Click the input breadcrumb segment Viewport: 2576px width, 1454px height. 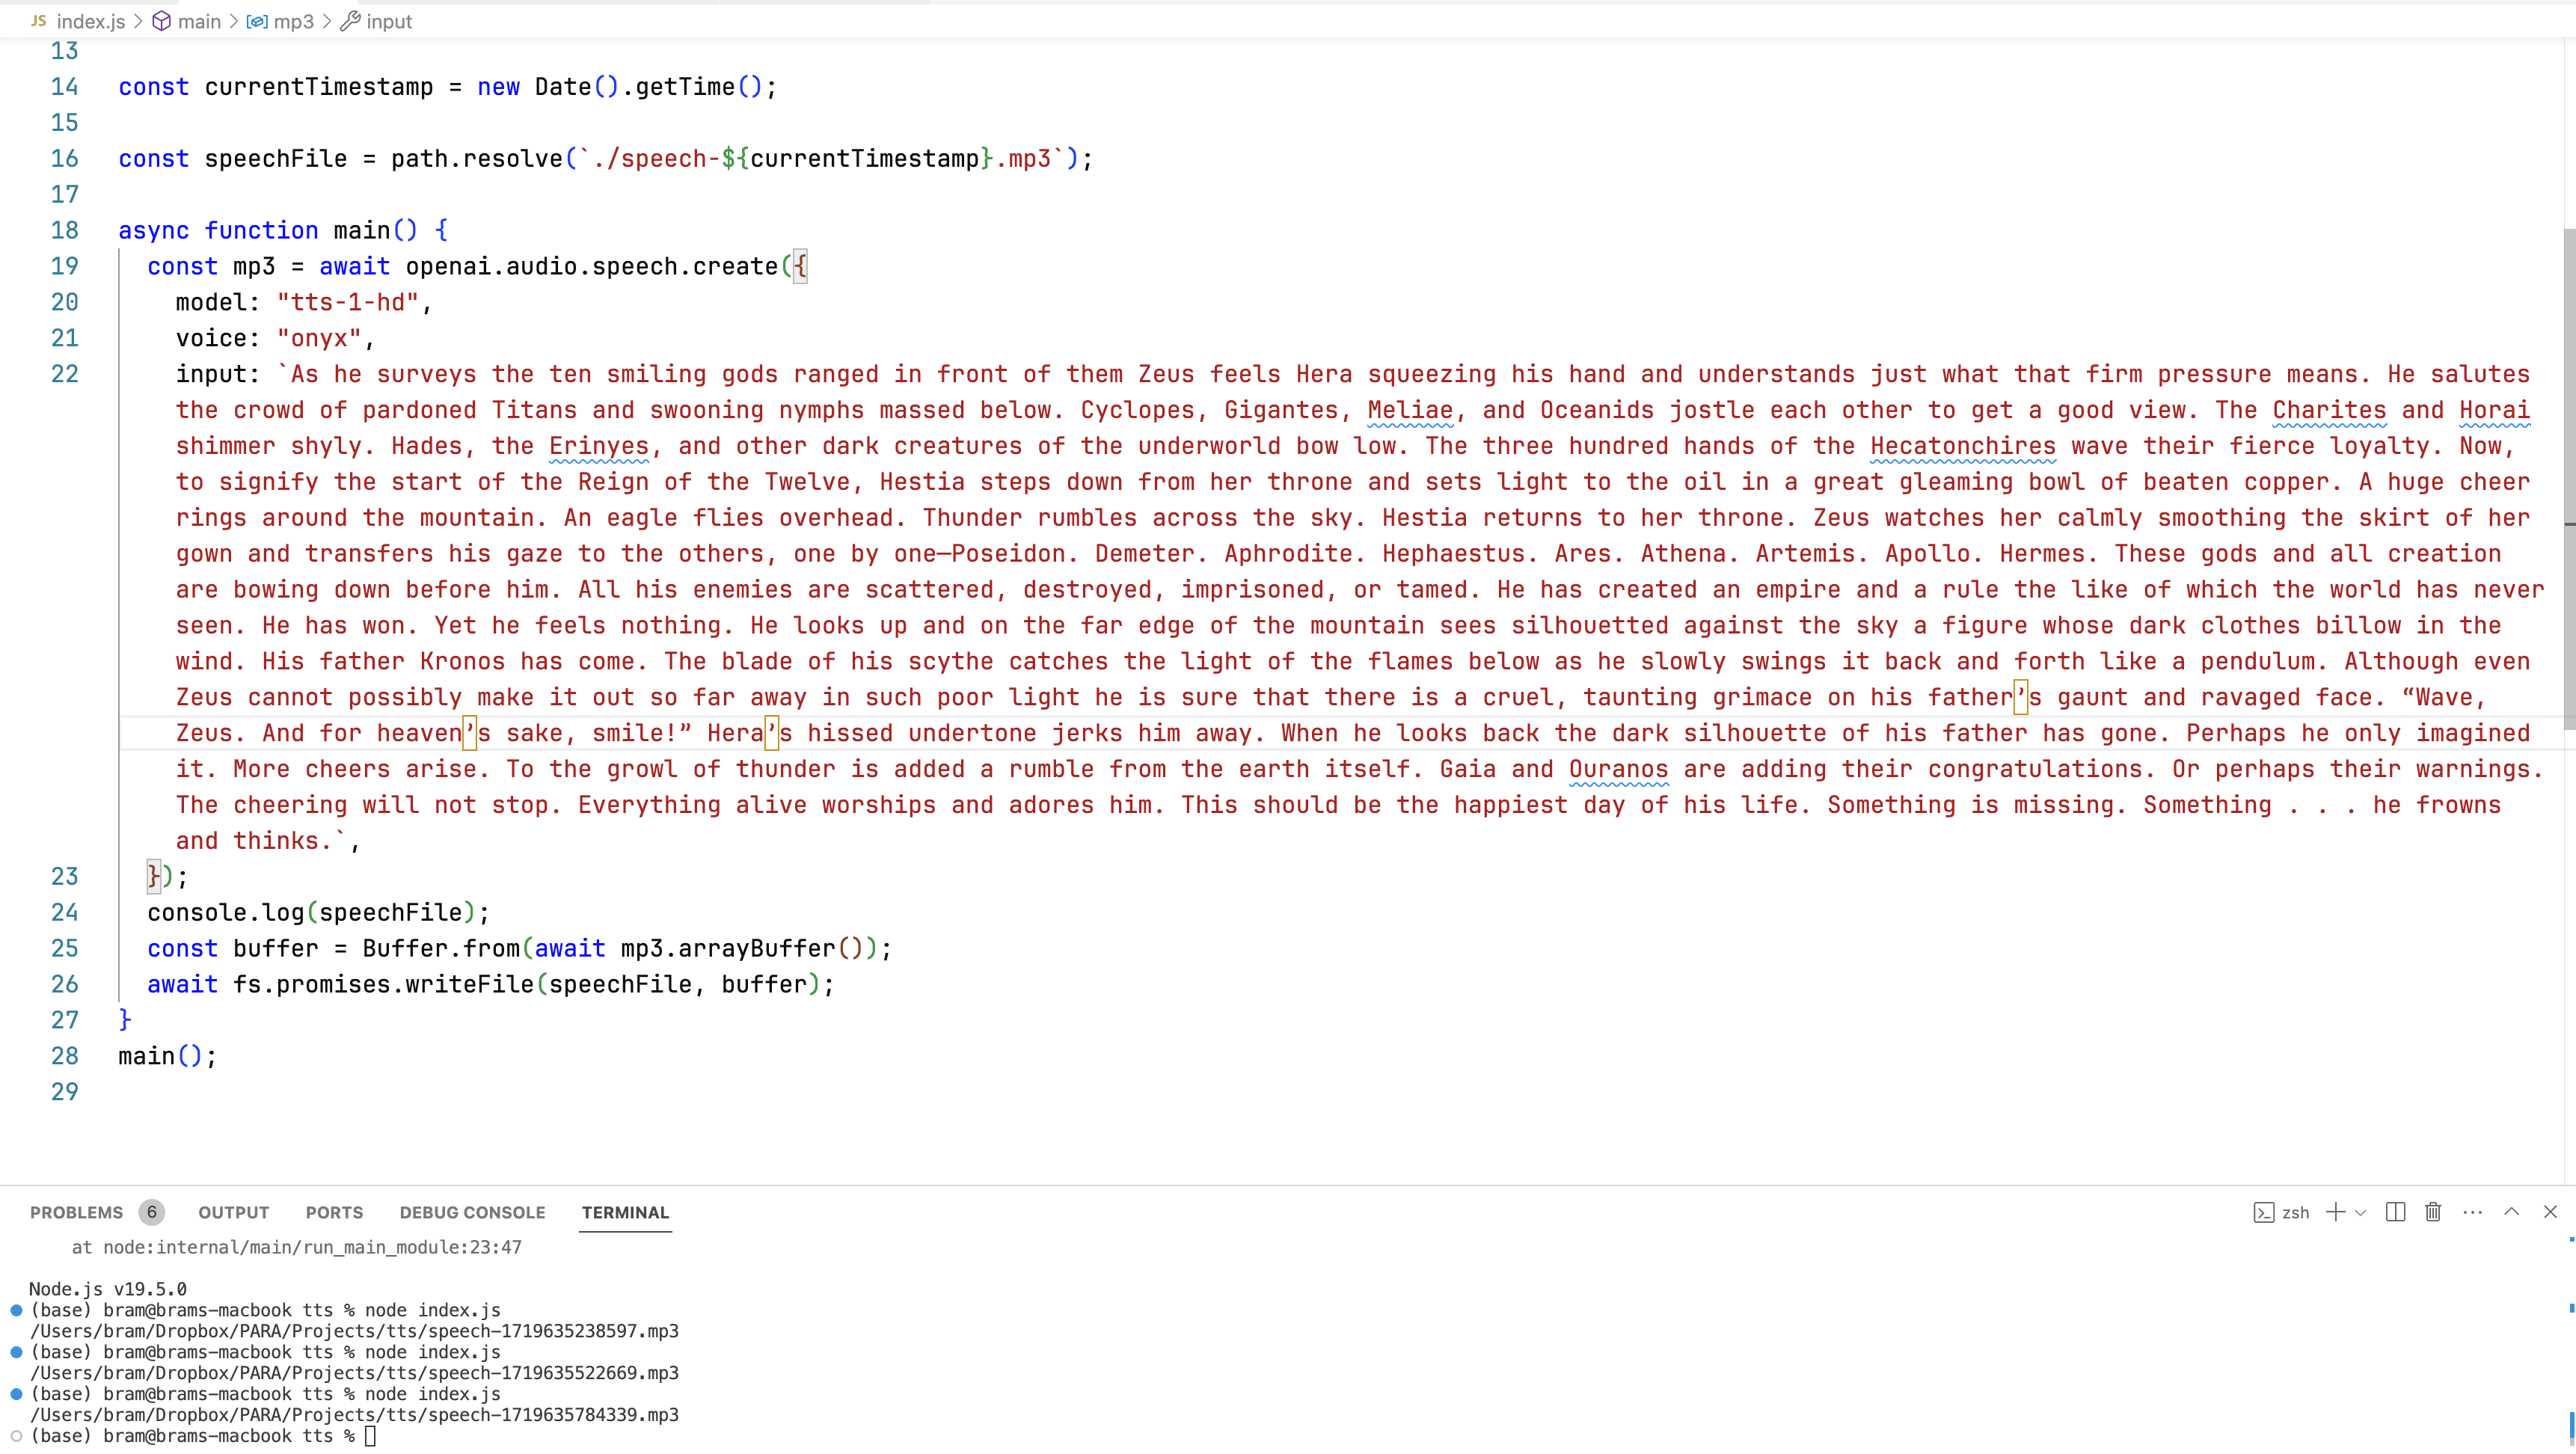pyautogui.click(x=389, y=21)
